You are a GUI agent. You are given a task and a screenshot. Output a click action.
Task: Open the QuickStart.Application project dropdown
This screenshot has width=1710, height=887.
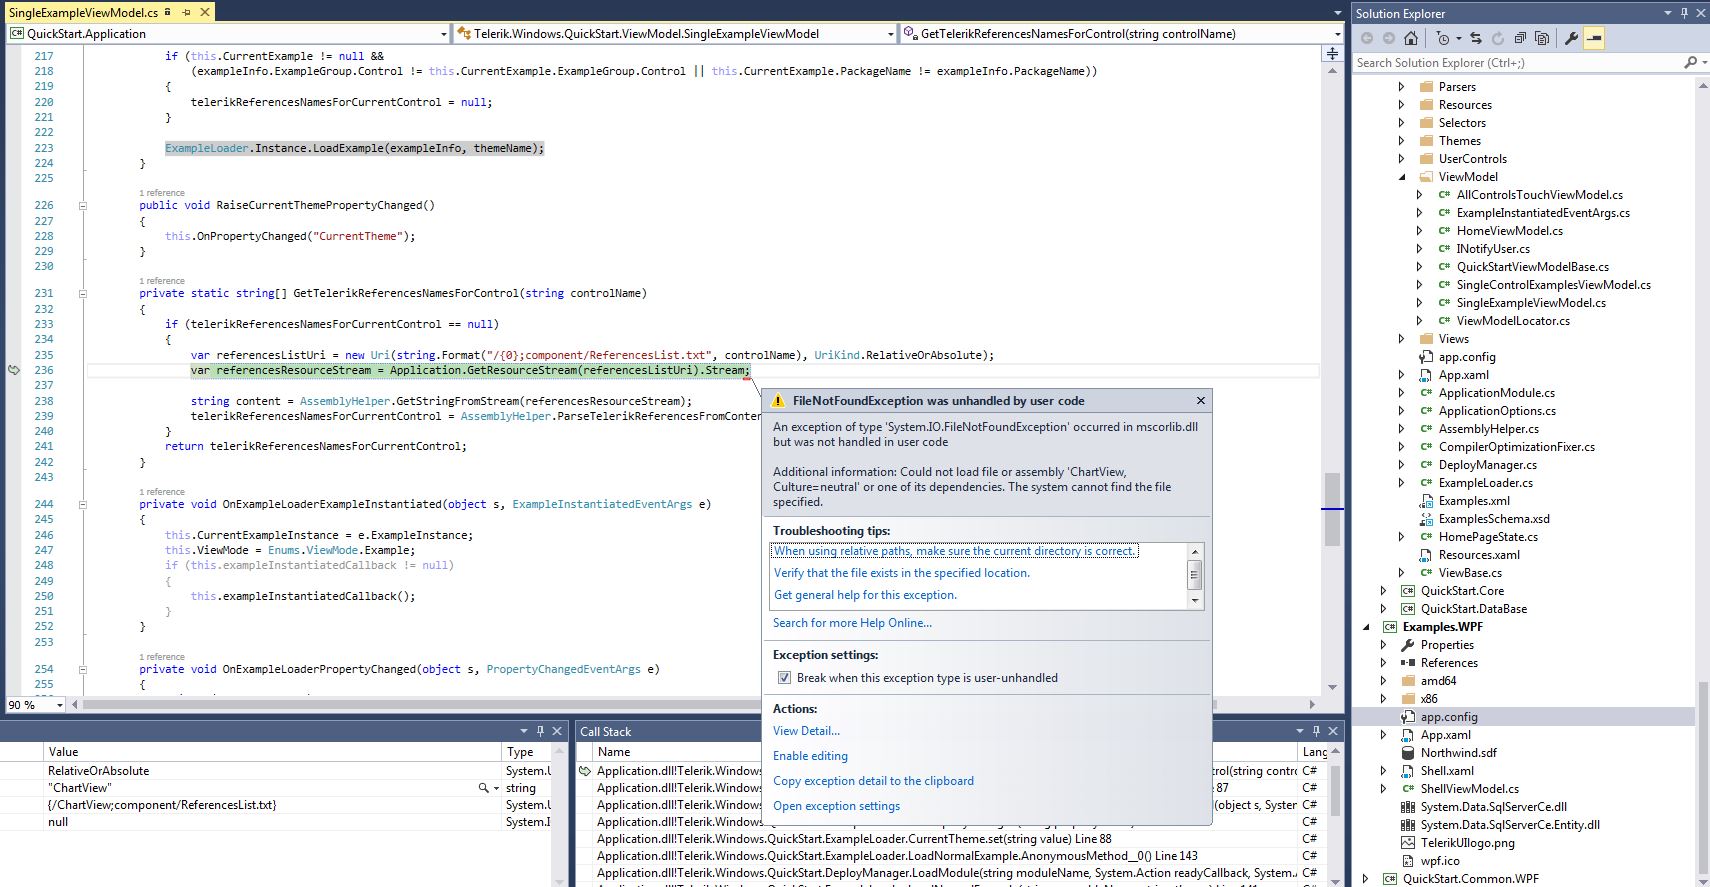pos(444,34)
